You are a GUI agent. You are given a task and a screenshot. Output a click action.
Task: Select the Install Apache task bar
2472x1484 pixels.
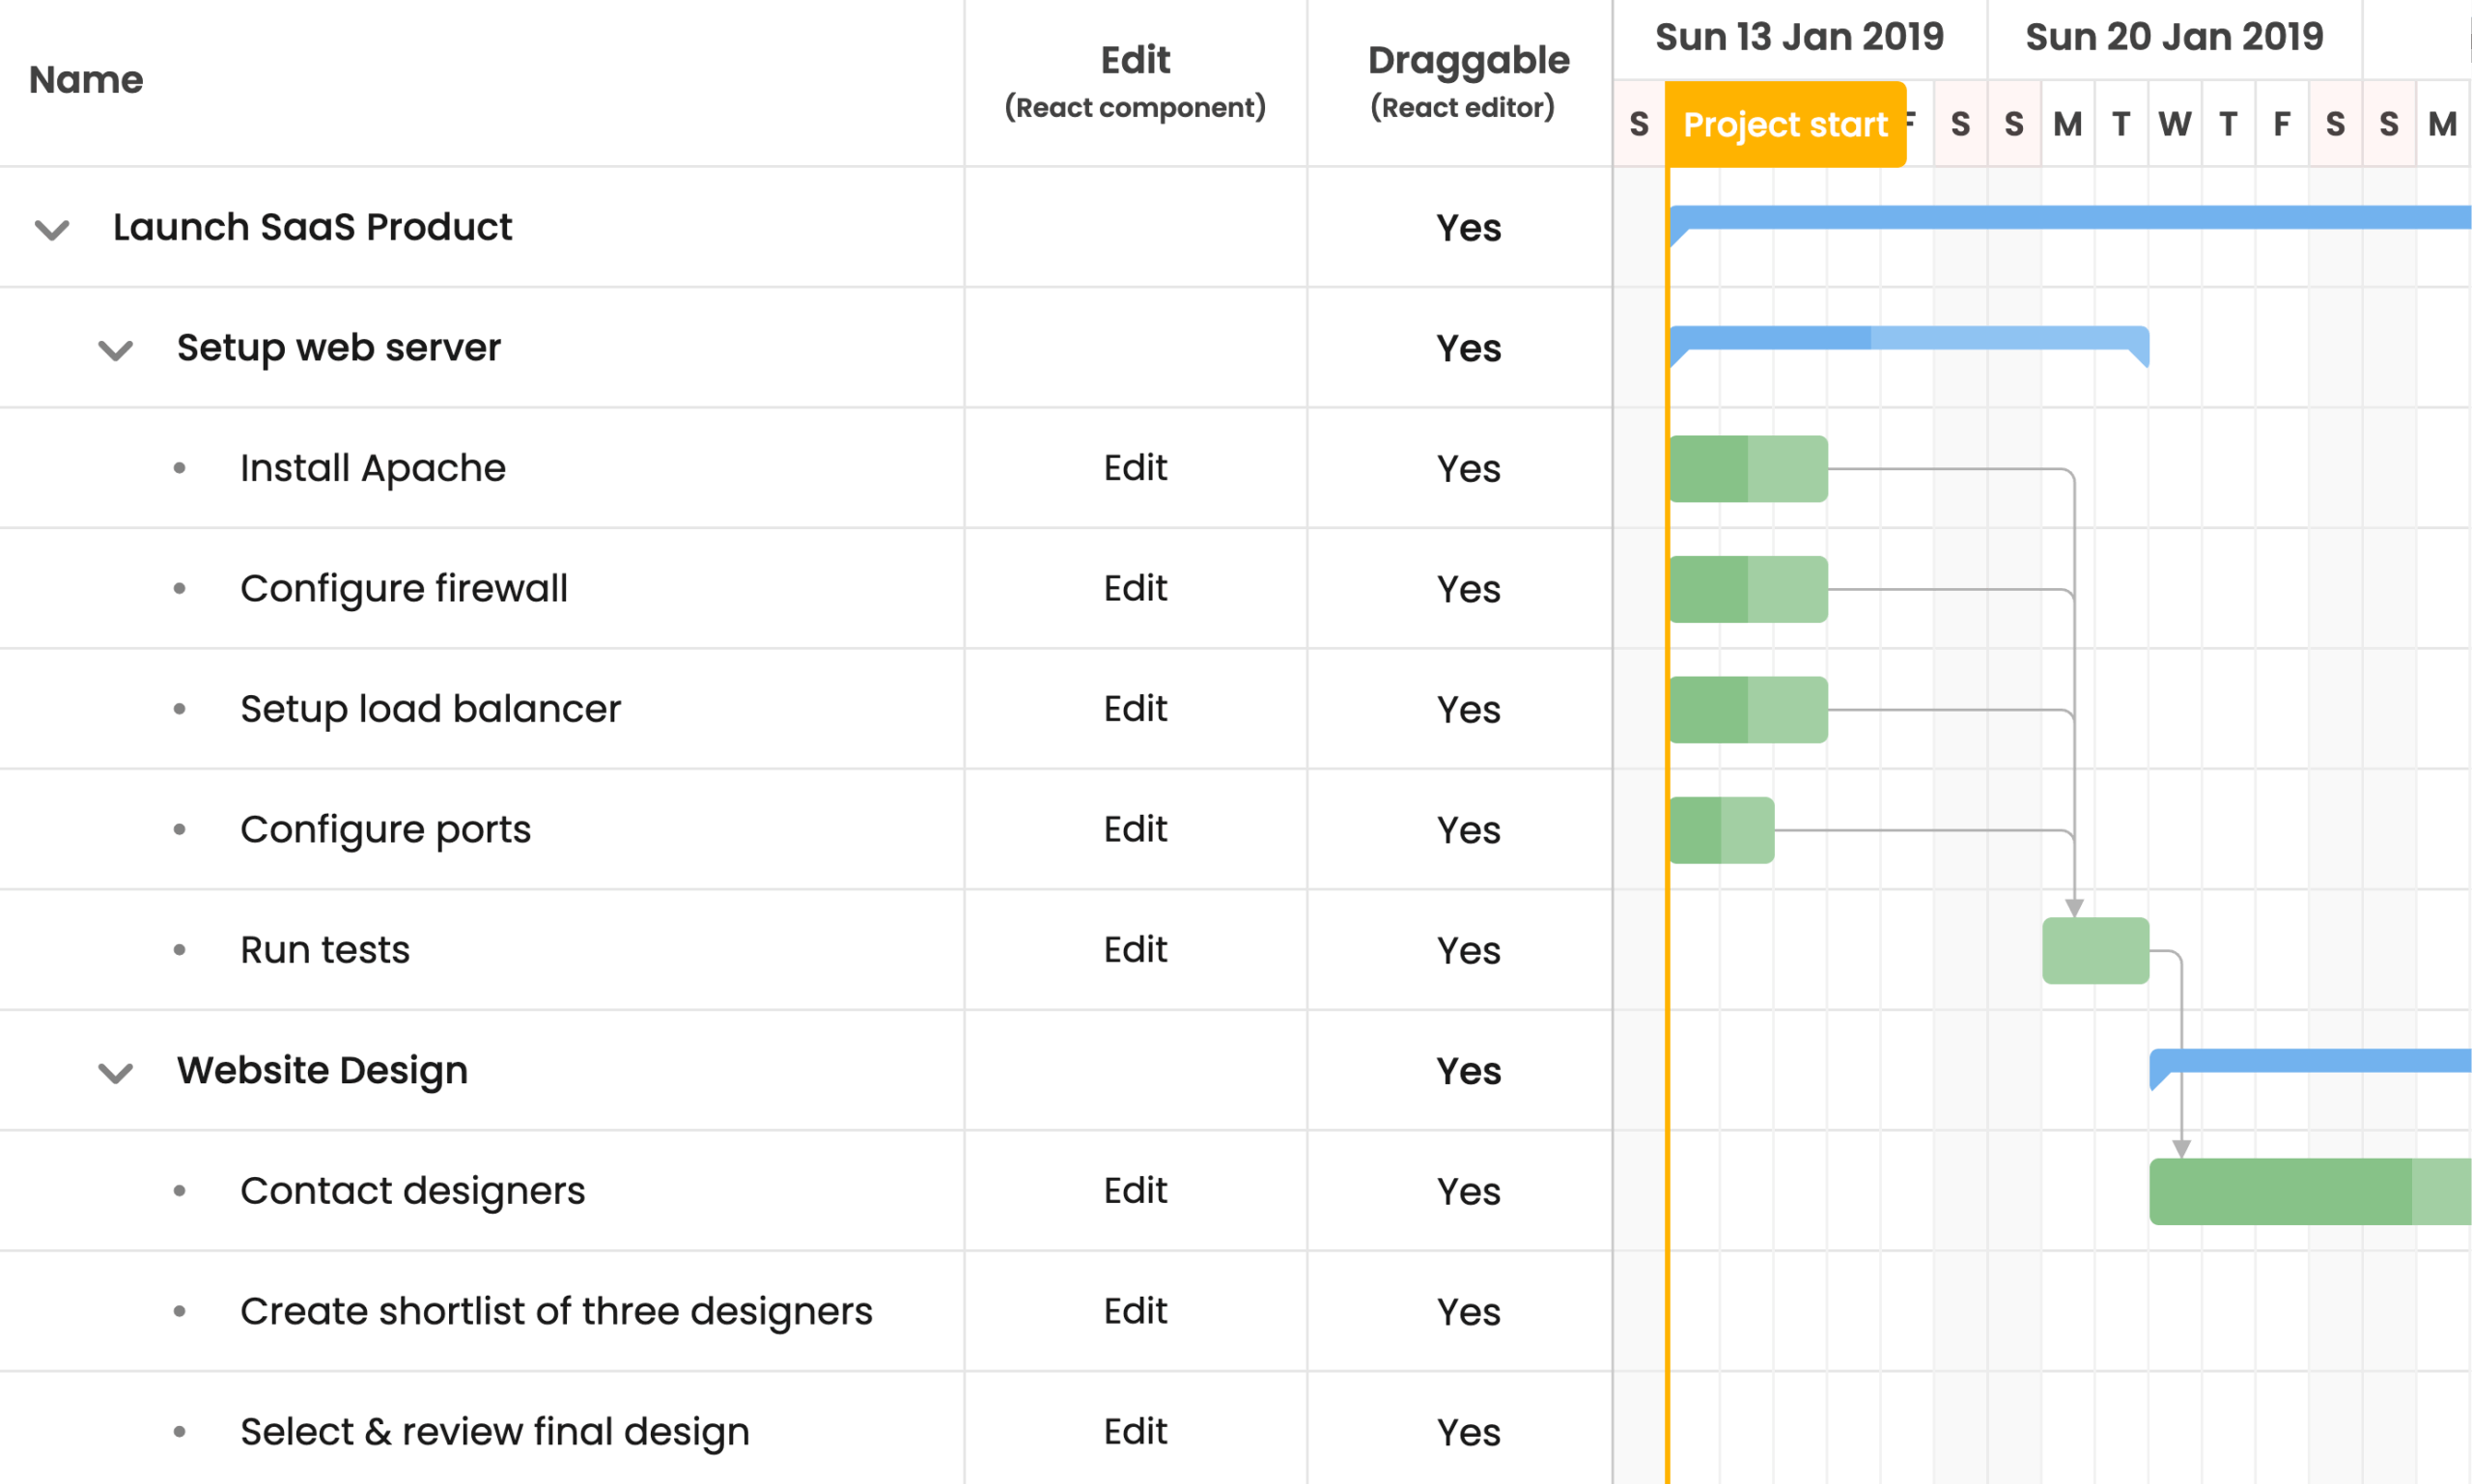1748,469
